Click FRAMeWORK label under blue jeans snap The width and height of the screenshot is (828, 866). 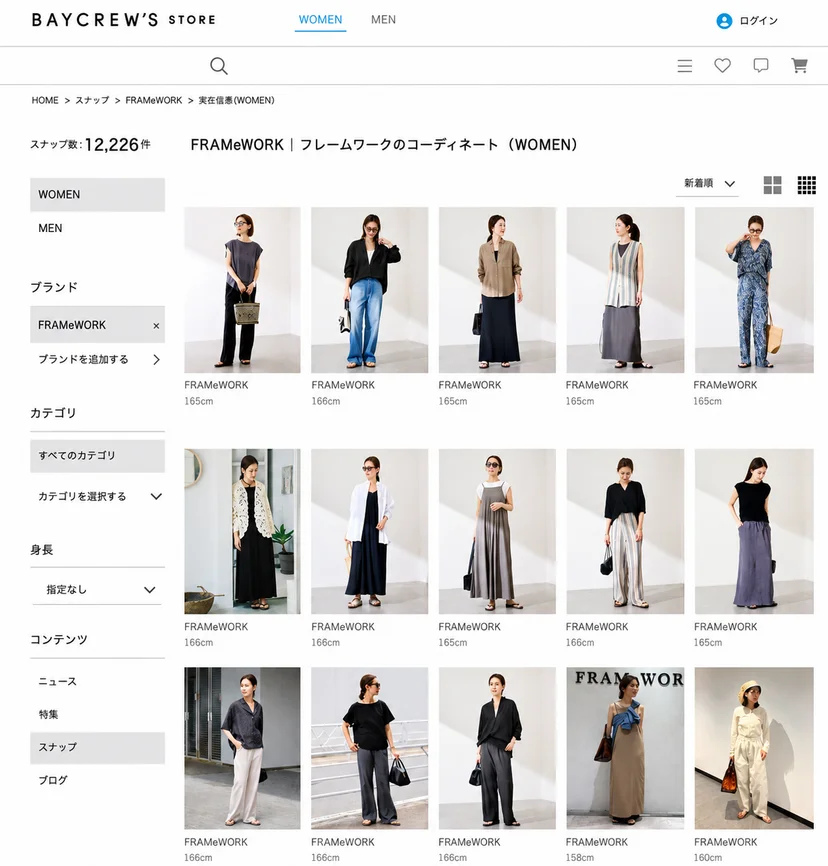pyautogui.click(x=343, y=385)
